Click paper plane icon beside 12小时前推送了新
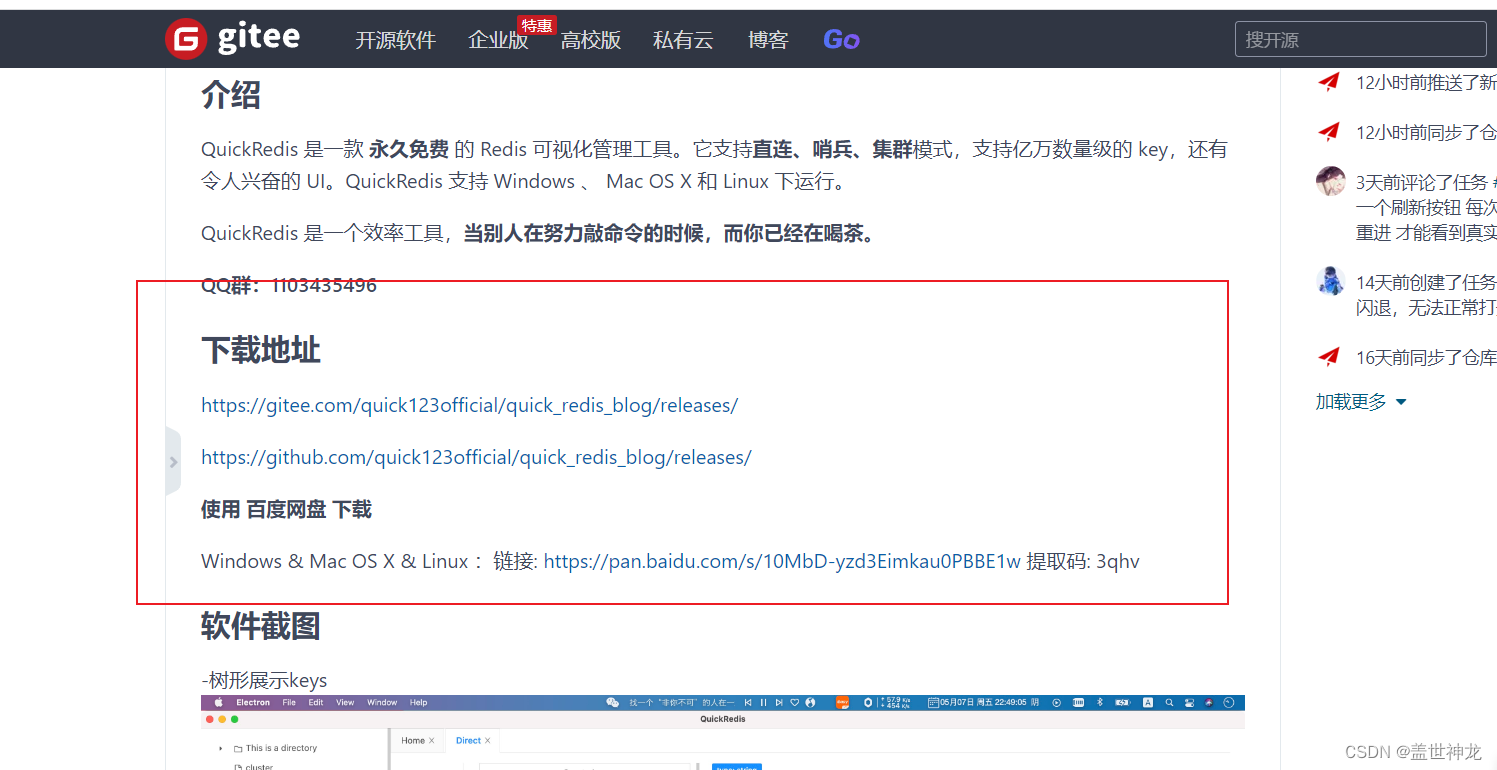The image size is (1497, 770). [1328, 82]
